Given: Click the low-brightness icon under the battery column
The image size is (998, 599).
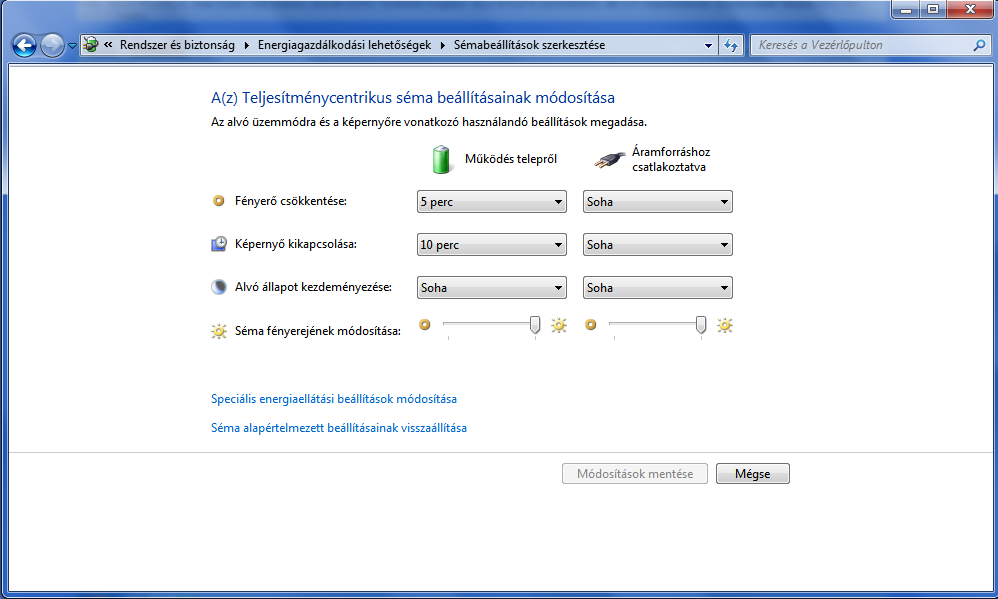Looking at the screenshot, I should [x=424, y=325].
